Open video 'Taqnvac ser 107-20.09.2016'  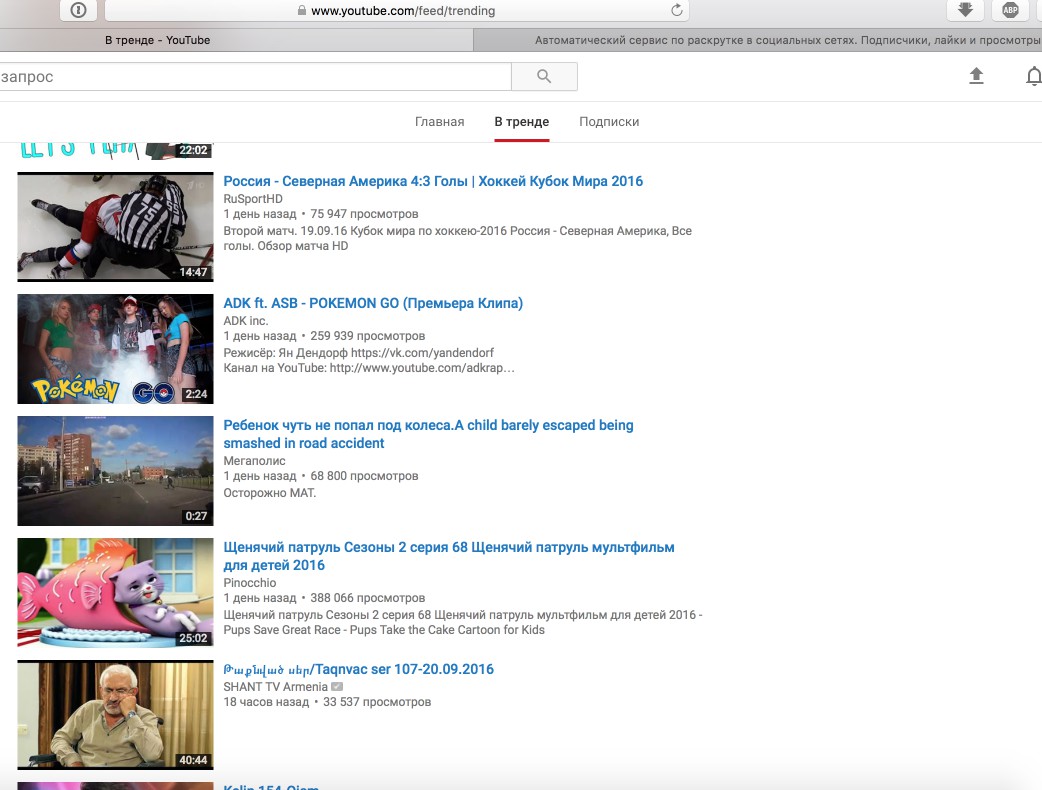coord(358,669)
